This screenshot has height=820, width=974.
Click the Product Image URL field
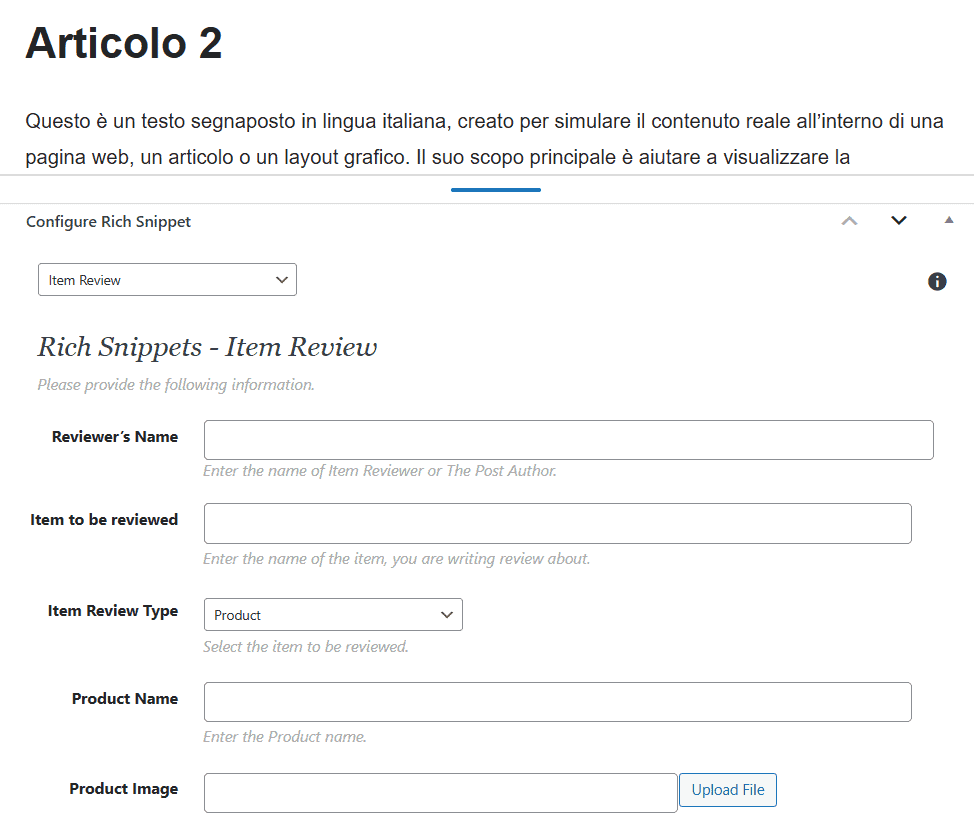[440, 793]
